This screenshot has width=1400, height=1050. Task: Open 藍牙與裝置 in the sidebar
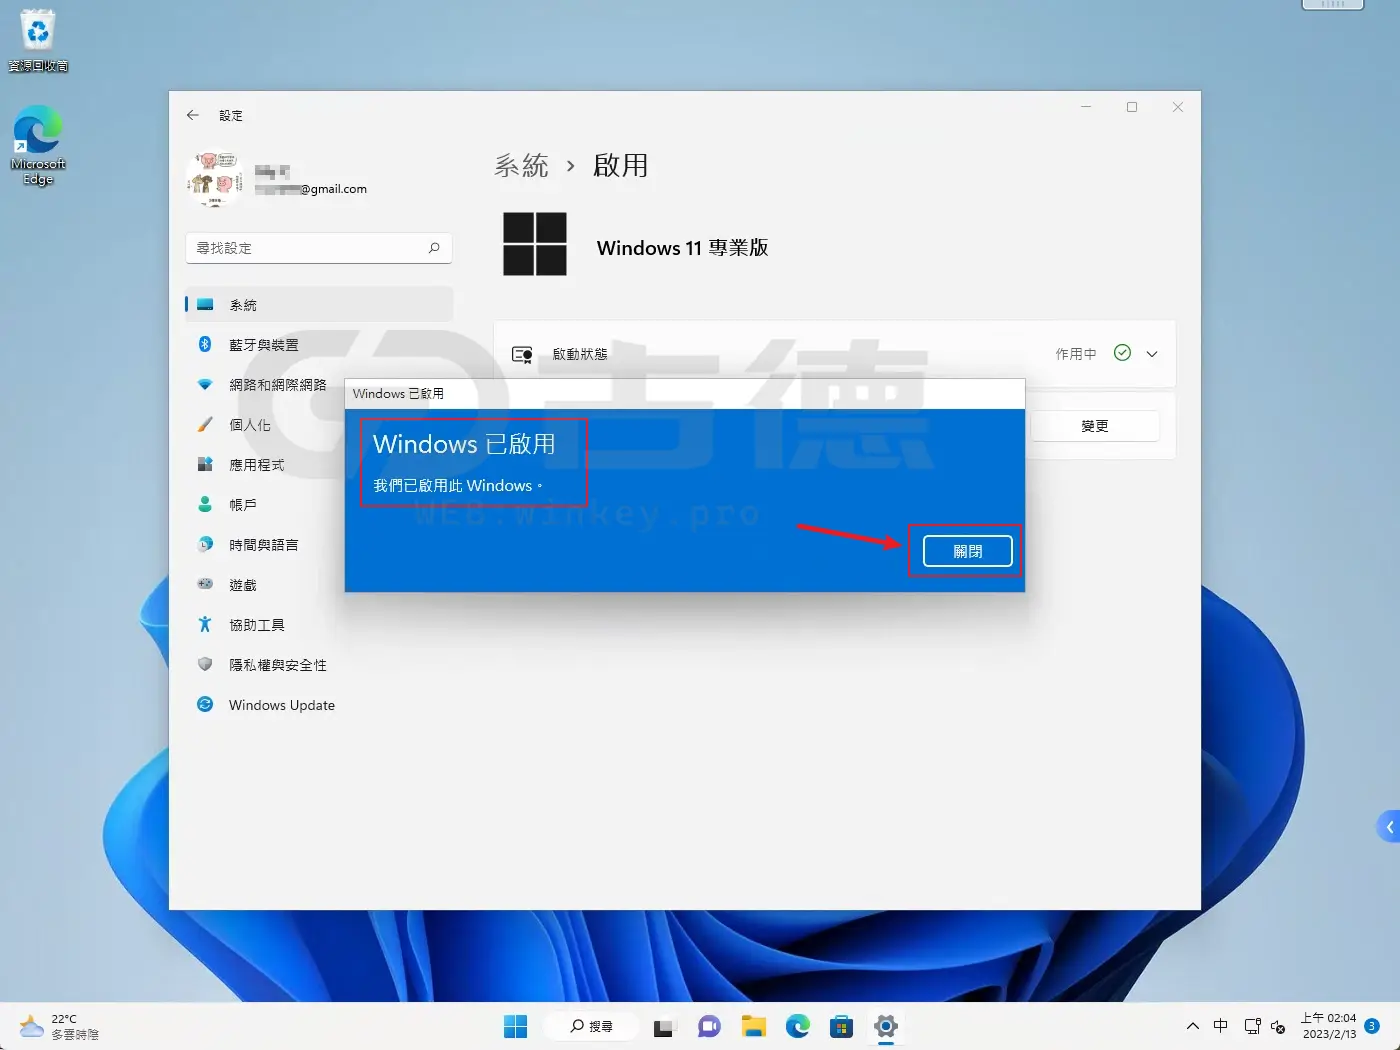(x=319, y=345)
